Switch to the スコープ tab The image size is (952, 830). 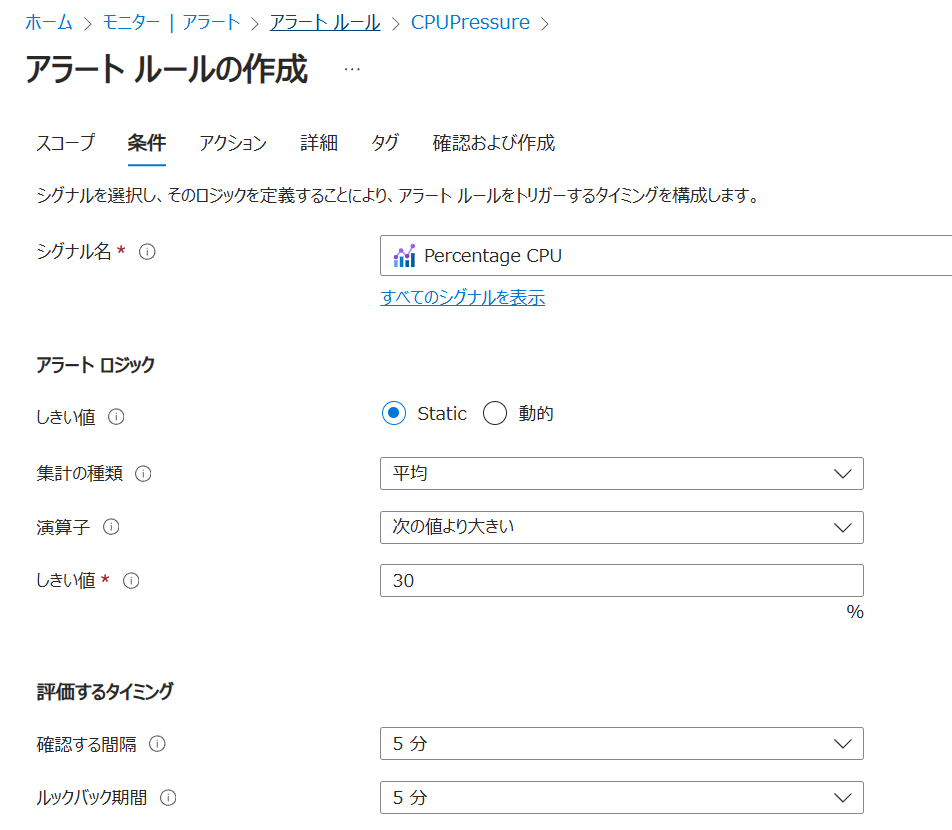(x=65, y=143)
